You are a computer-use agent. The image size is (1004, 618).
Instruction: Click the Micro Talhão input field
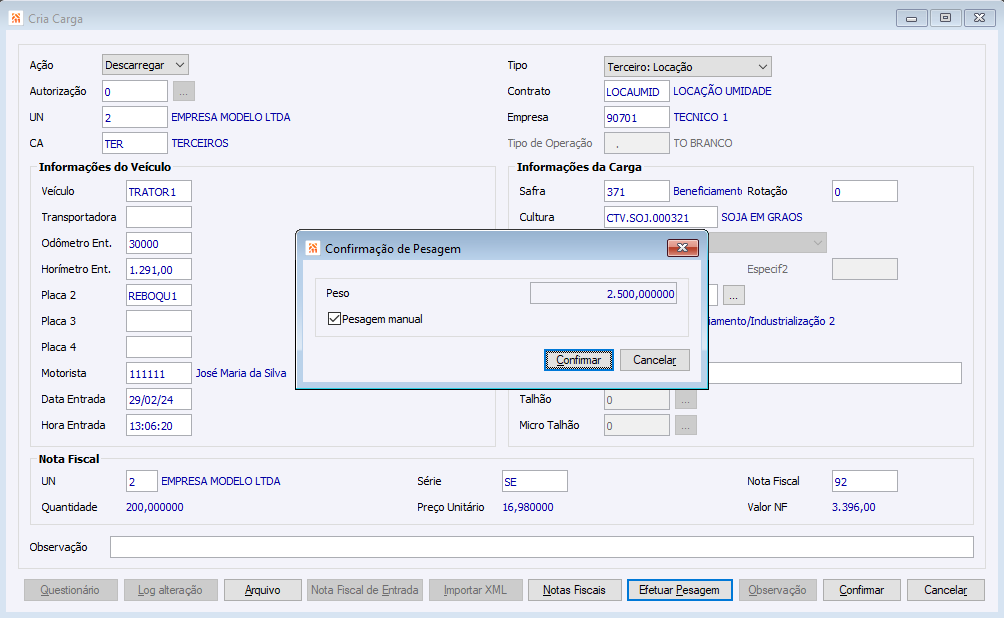(637, 425)
